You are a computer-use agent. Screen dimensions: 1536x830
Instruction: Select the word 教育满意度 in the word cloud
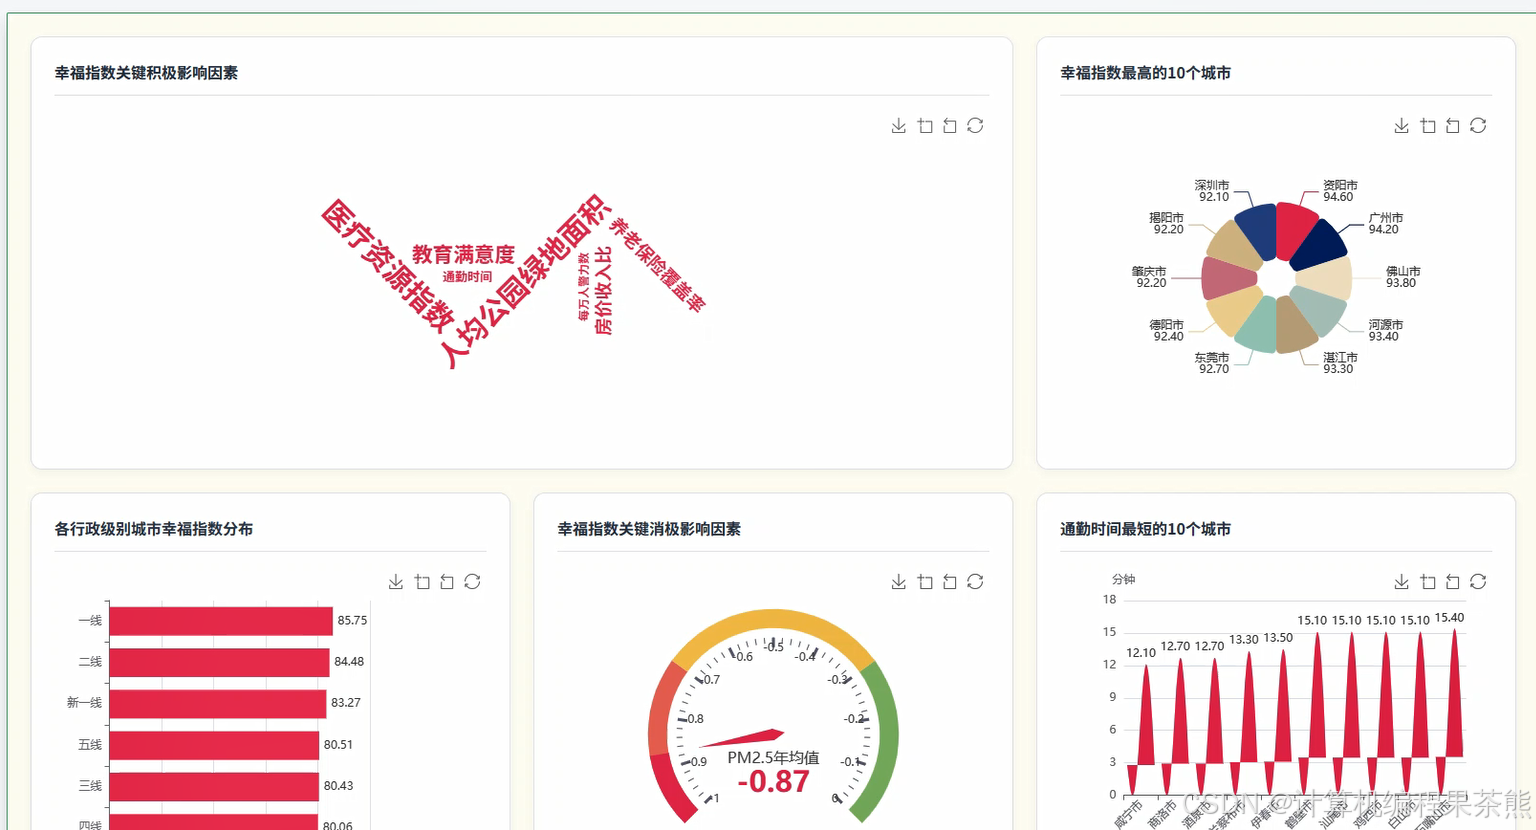pos(465,252)
